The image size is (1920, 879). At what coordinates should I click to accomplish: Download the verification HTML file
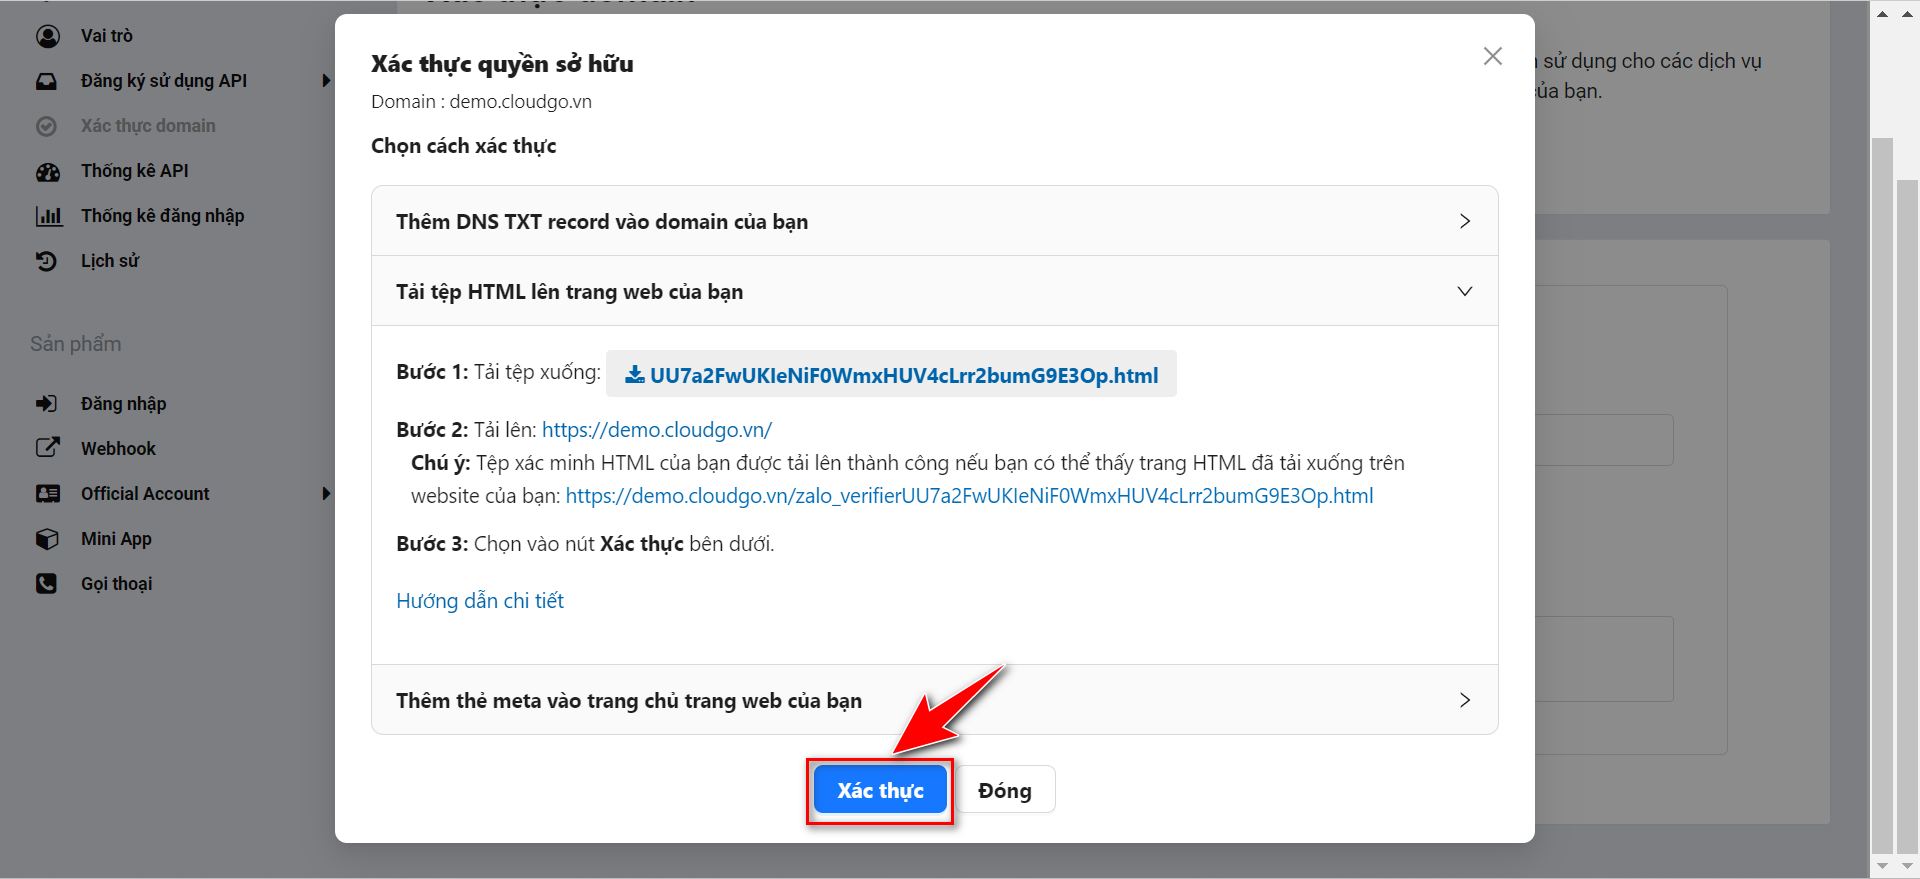coord(891,375)
